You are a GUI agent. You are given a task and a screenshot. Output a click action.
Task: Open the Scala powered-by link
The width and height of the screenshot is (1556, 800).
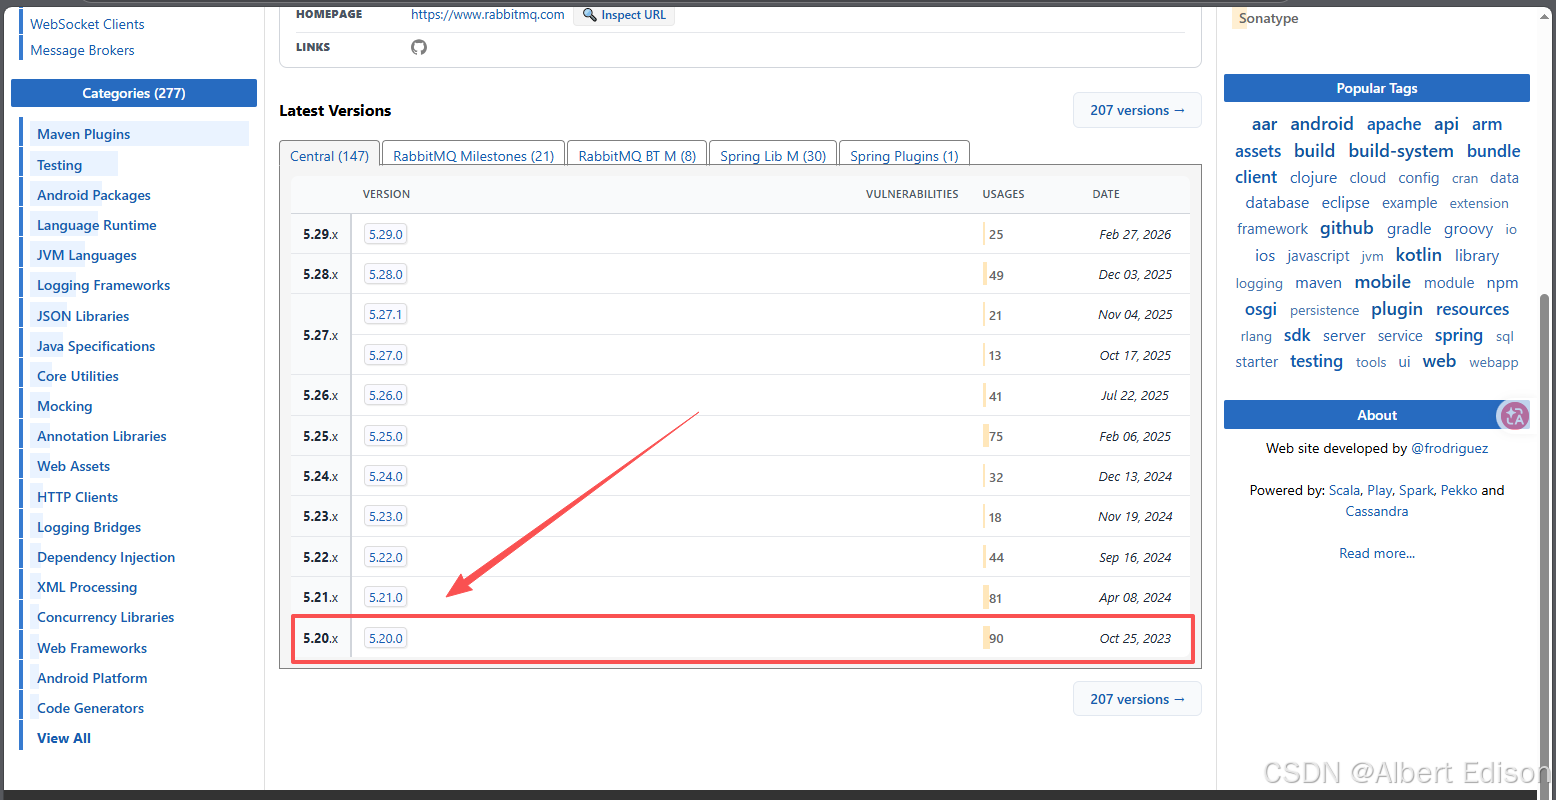click(x=1344, y=490)
